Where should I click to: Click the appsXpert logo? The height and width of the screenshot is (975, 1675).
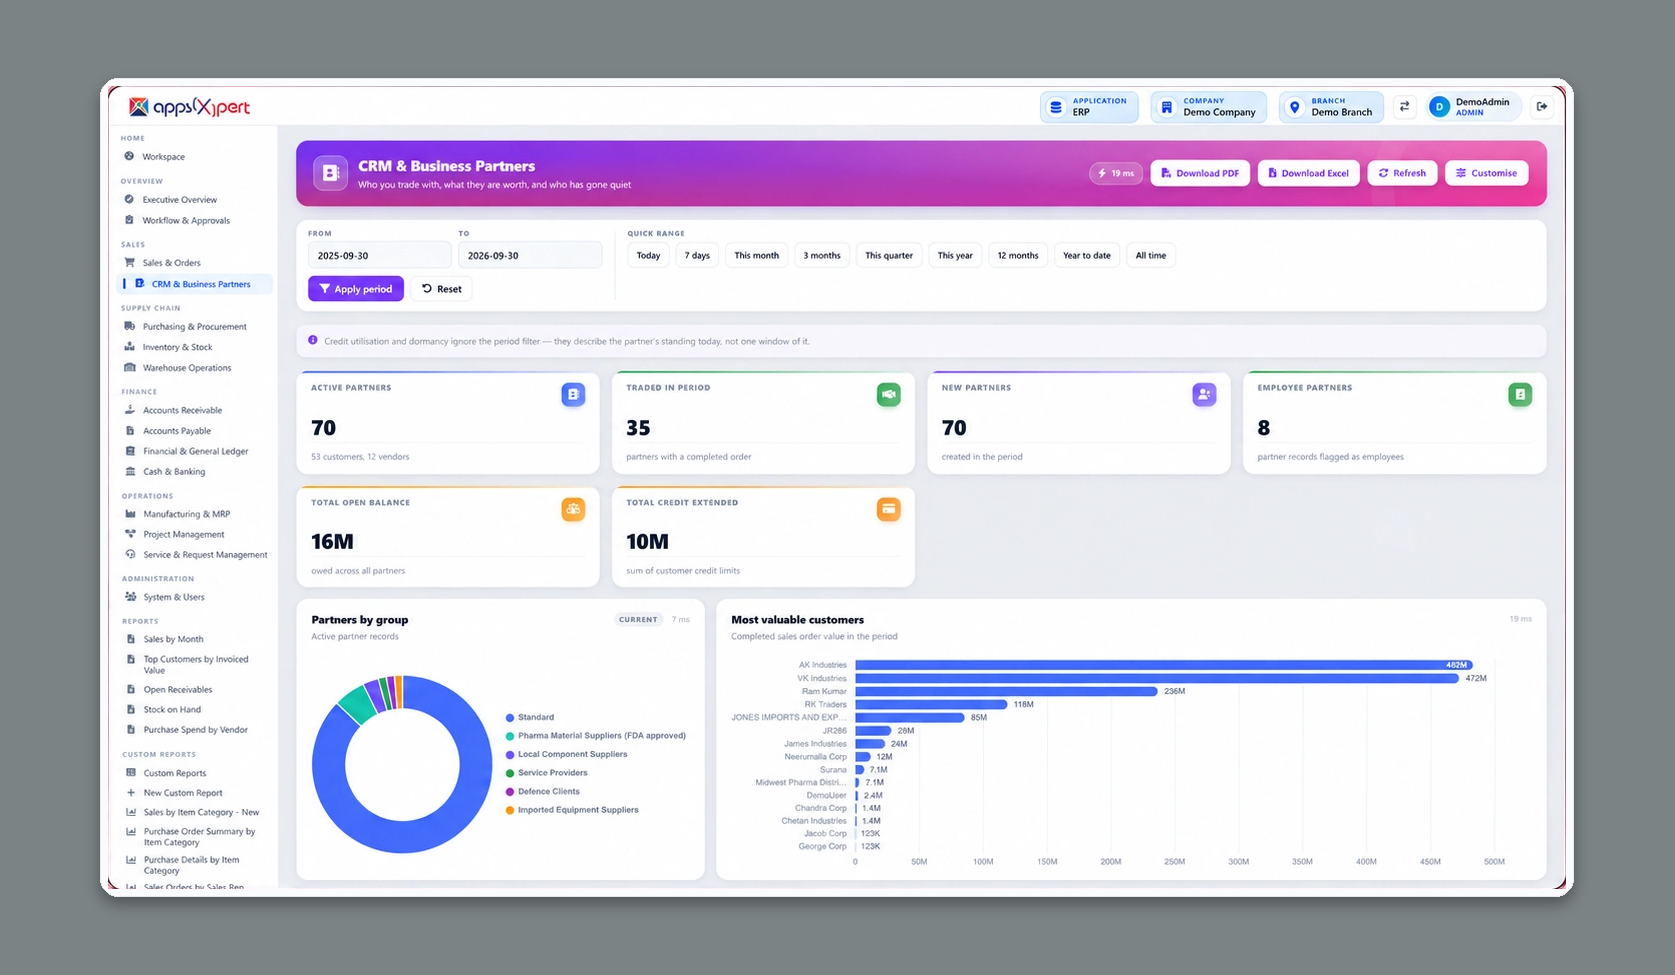click(x=189, y=107)
